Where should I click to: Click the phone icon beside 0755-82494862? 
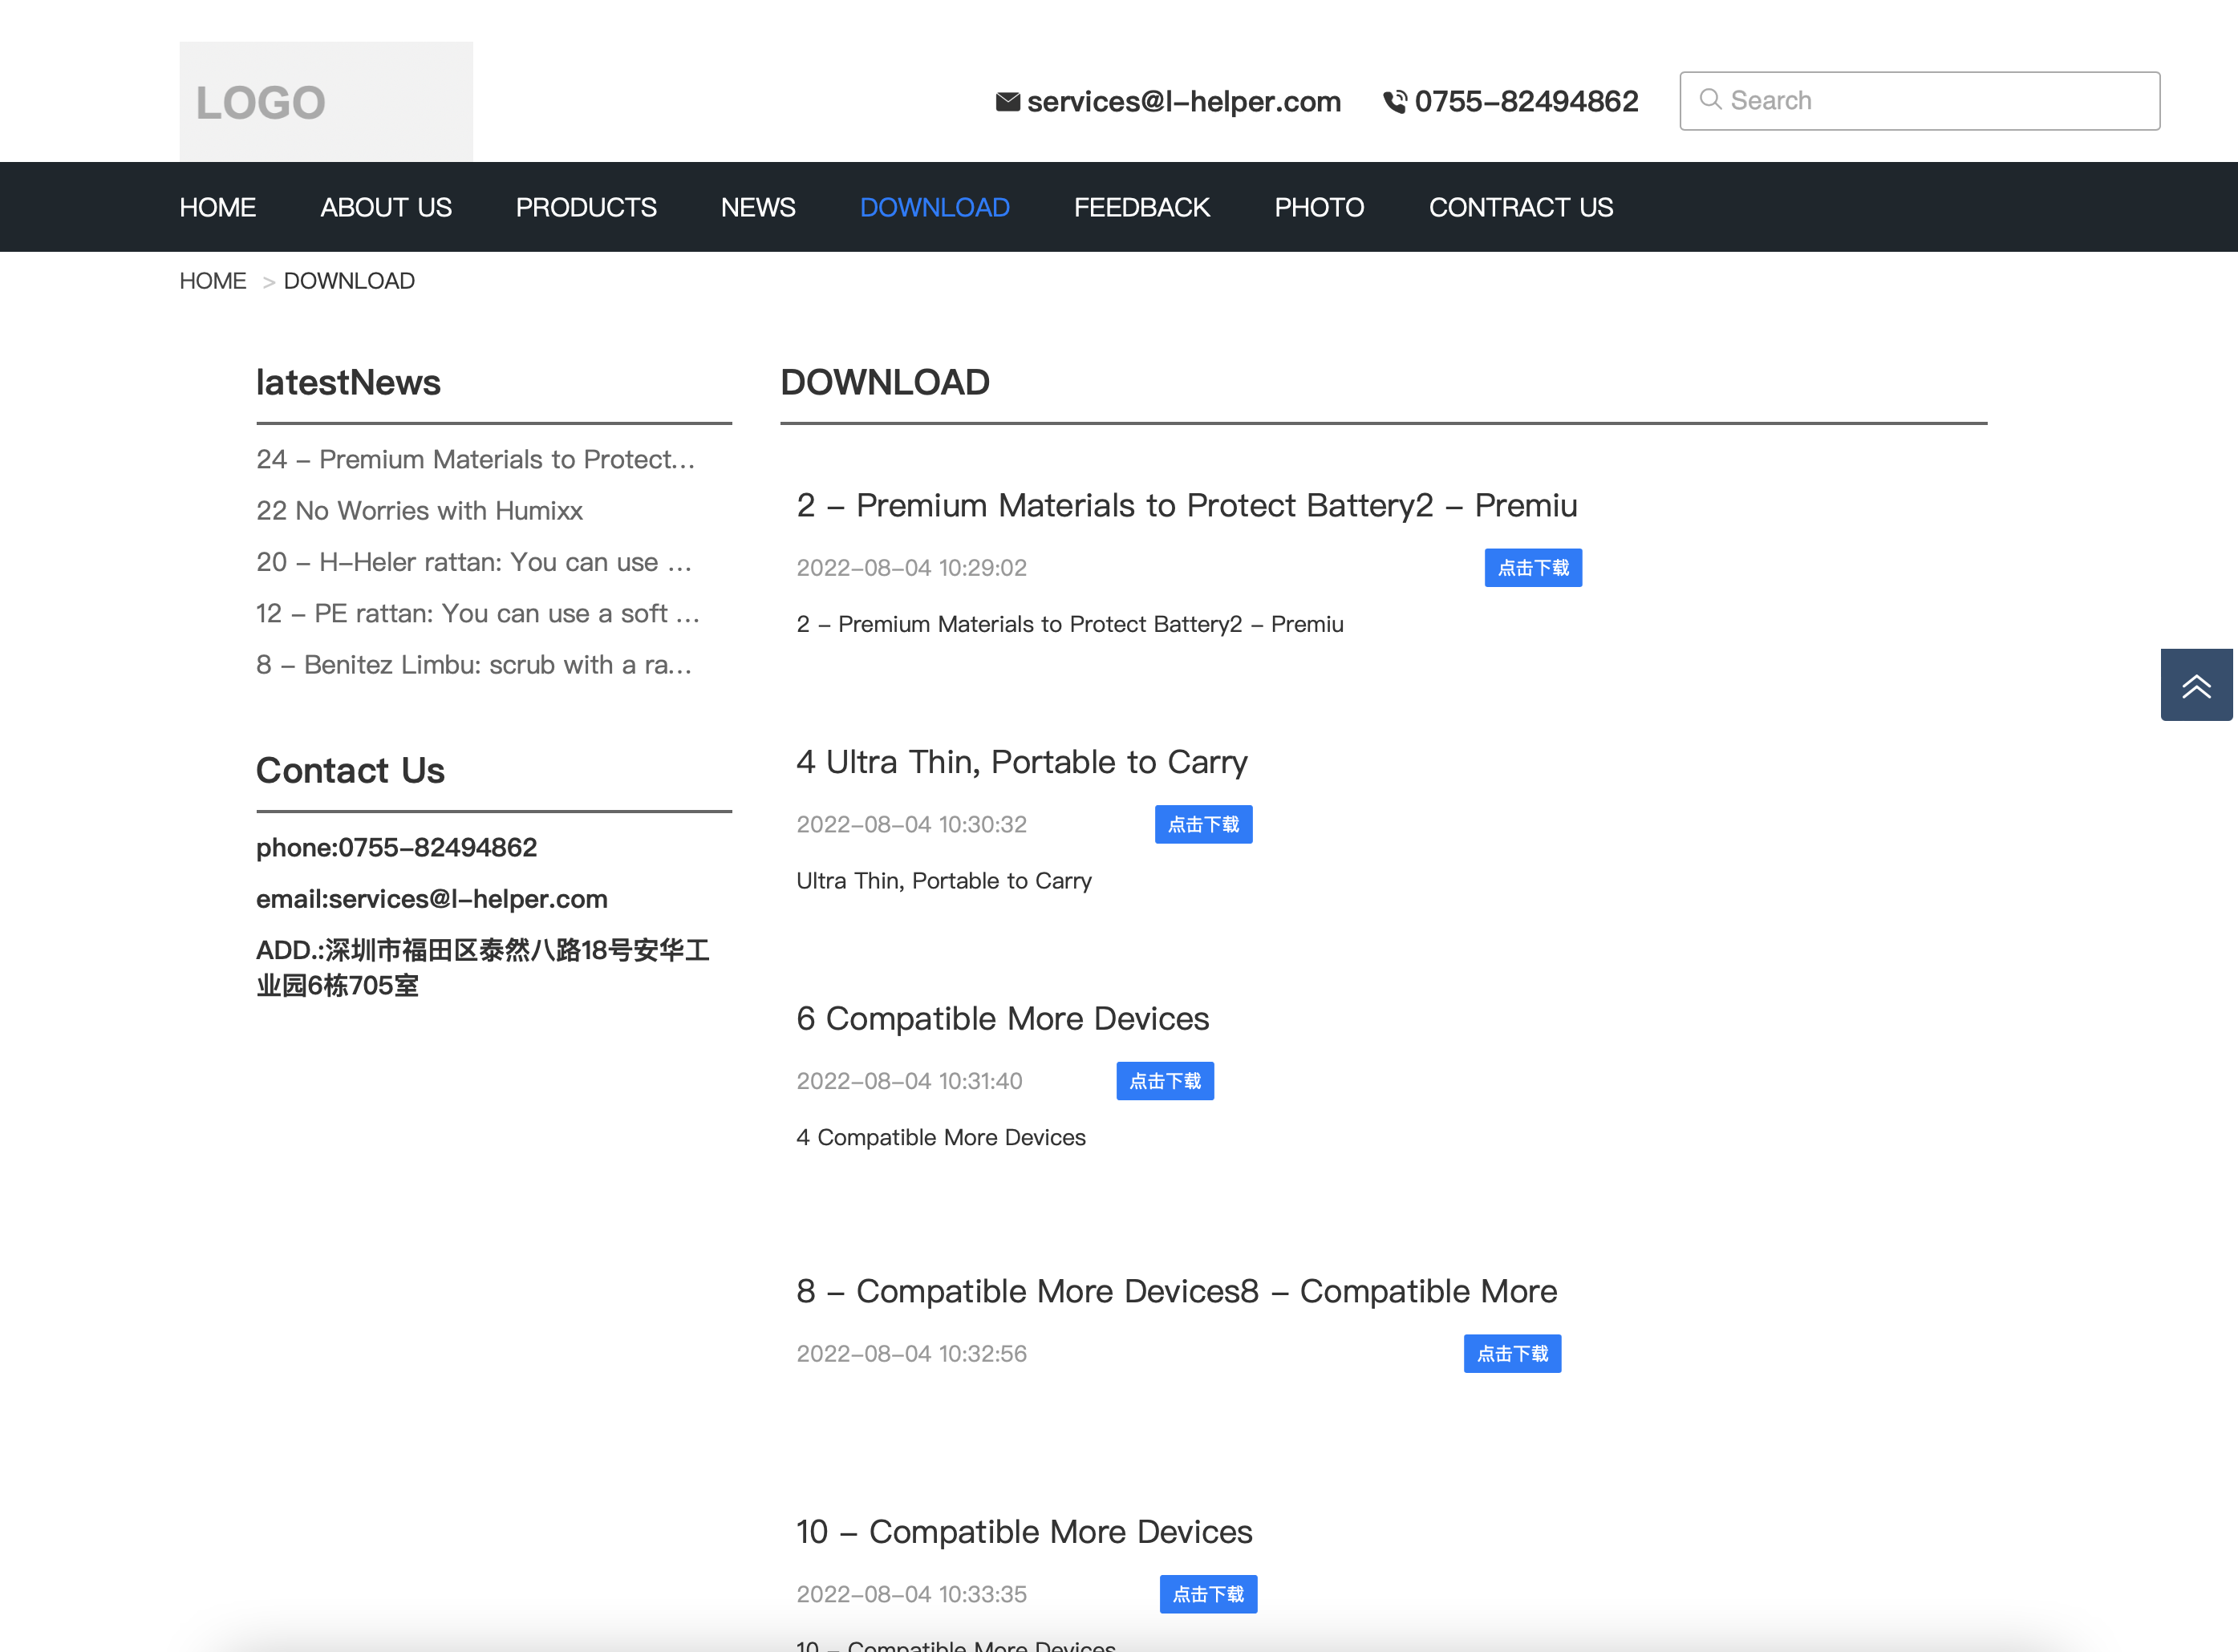(1394, 101)
